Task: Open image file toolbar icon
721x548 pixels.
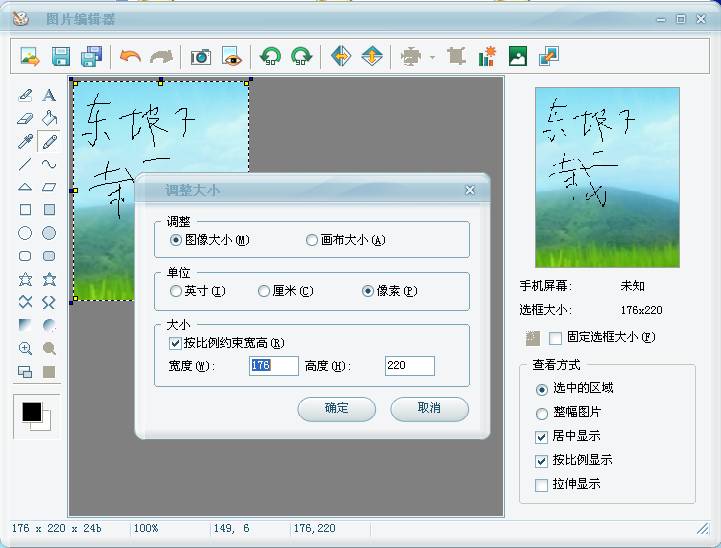Action: (x=30, y=57)
